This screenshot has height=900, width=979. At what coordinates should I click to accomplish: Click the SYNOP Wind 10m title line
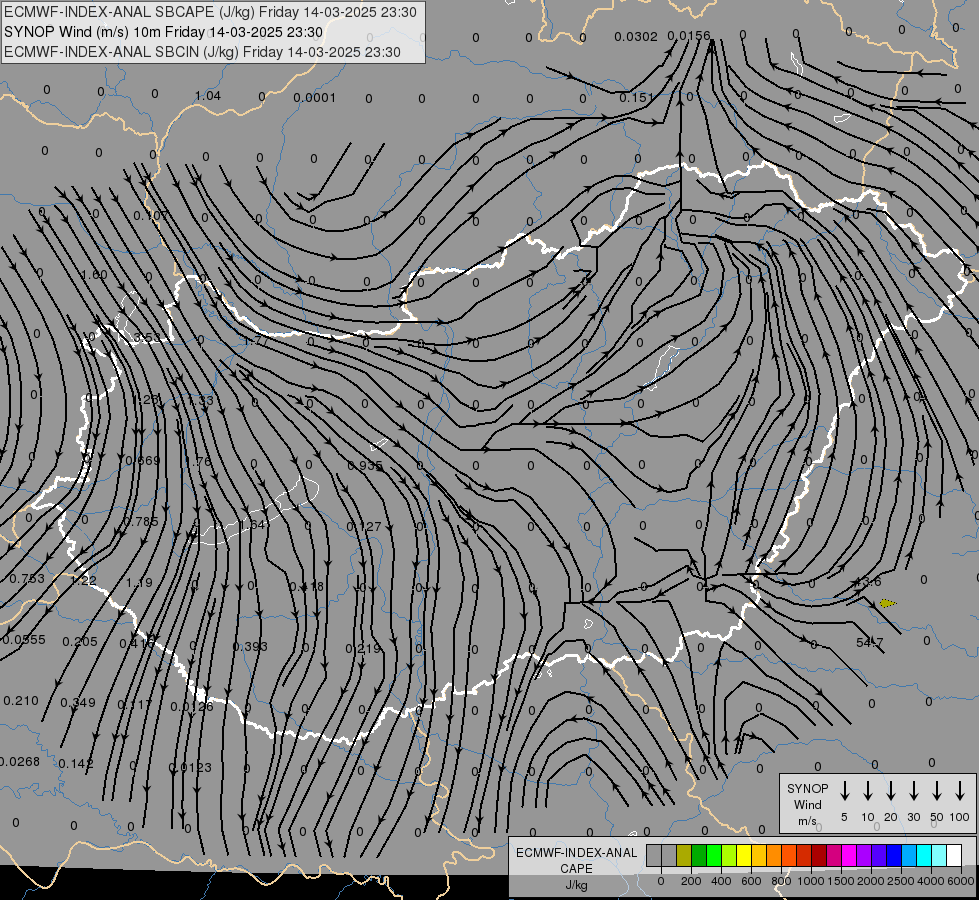[x=164, y=32]
